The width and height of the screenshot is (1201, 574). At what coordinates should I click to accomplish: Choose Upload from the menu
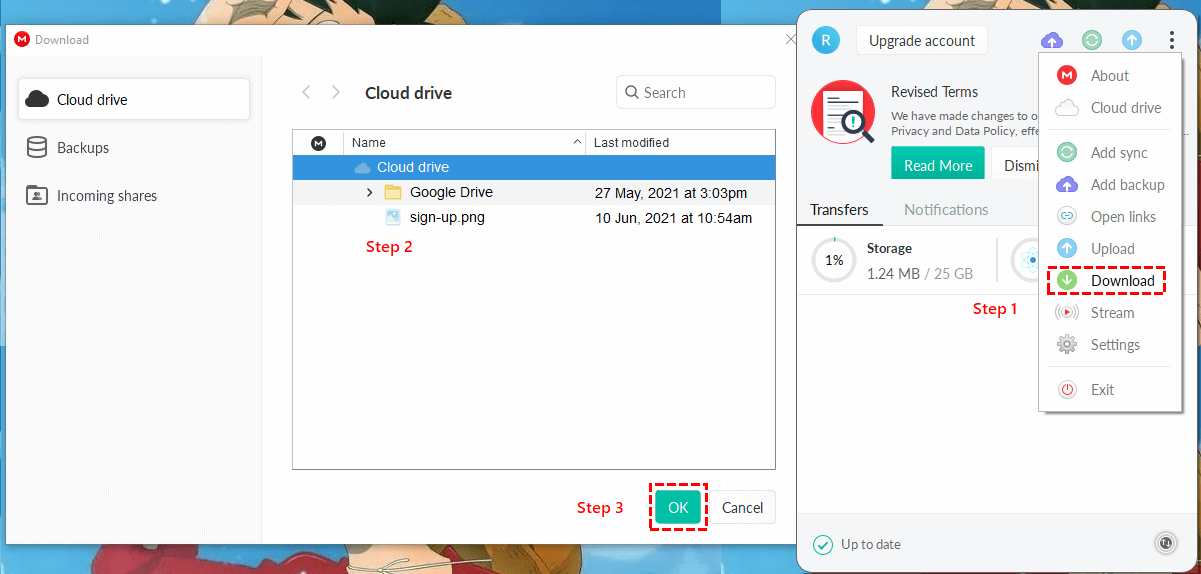pyautogui.click(x=1110, y=248)
